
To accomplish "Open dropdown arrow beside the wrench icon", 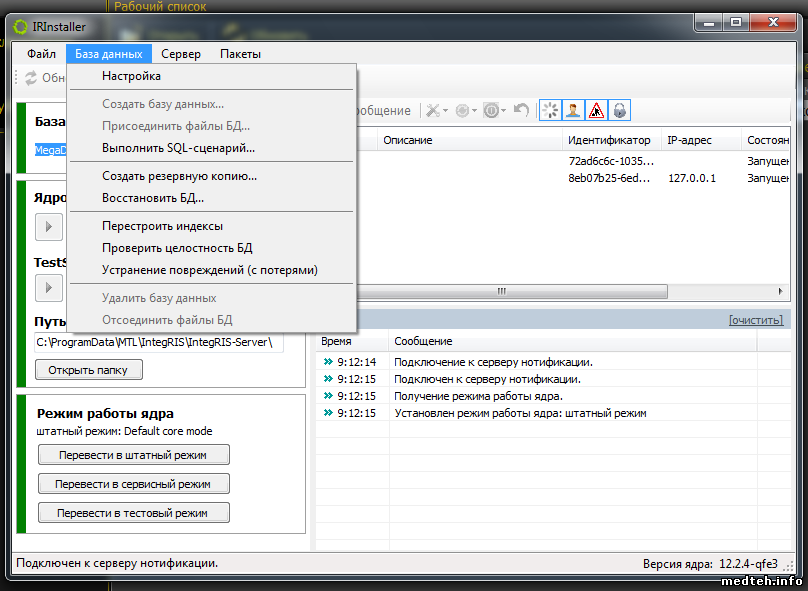I will (446, 110).
